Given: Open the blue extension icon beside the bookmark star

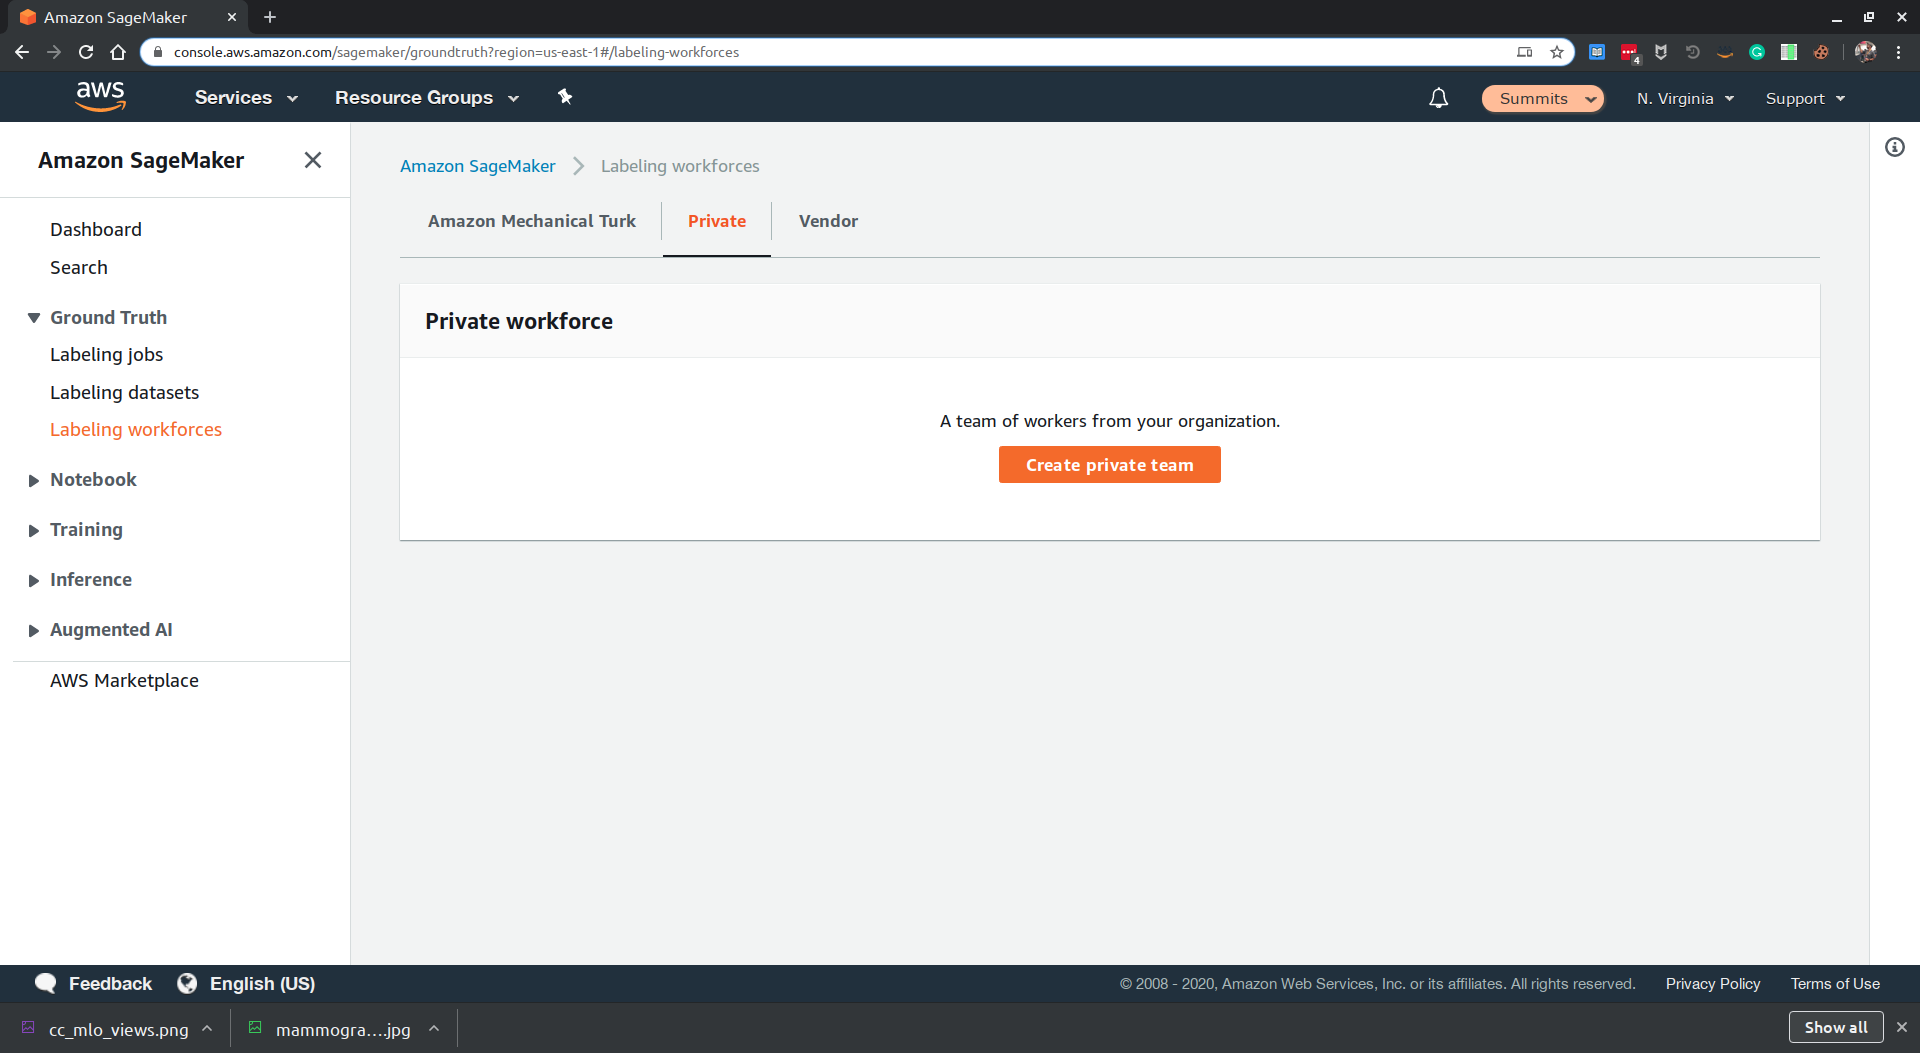Looking at the screenshot, I should [1597, 52].
